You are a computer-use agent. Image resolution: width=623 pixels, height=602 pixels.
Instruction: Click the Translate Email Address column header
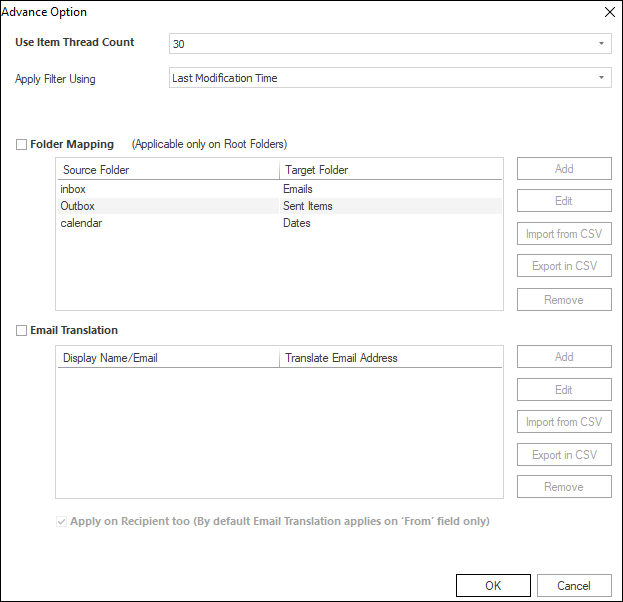[390, 358]
